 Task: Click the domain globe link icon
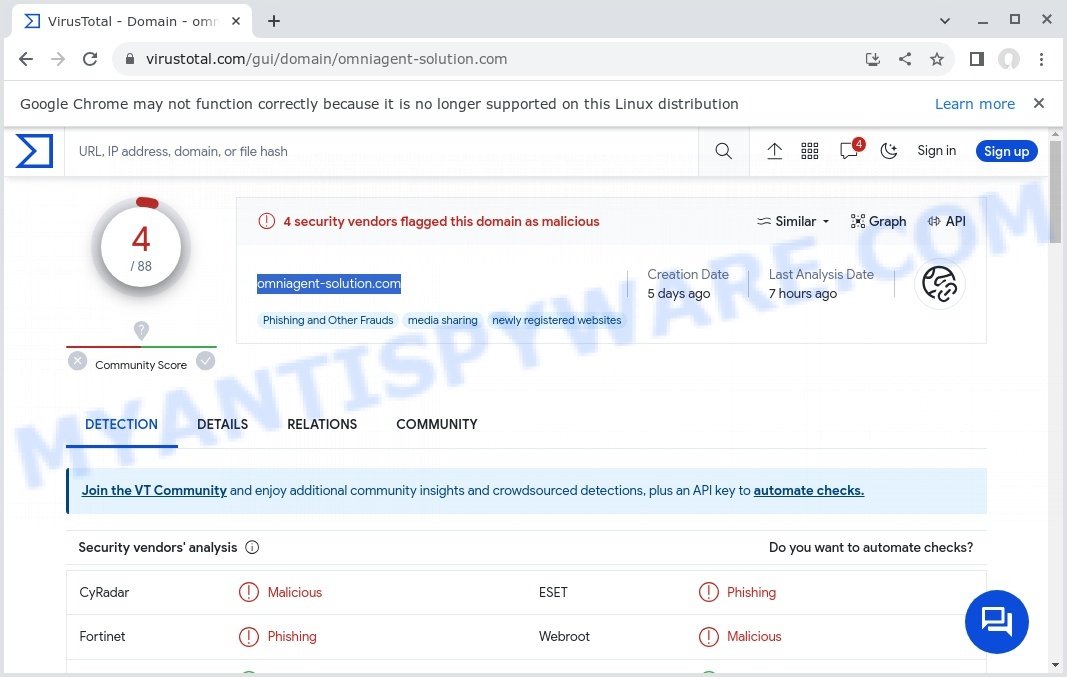coord(939,284)
